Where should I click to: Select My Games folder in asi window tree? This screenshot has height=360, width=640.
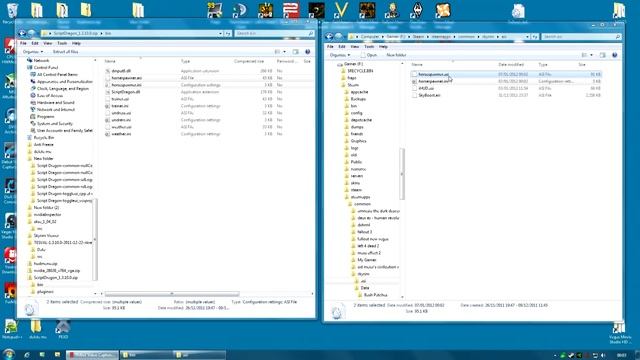[367, 260]
